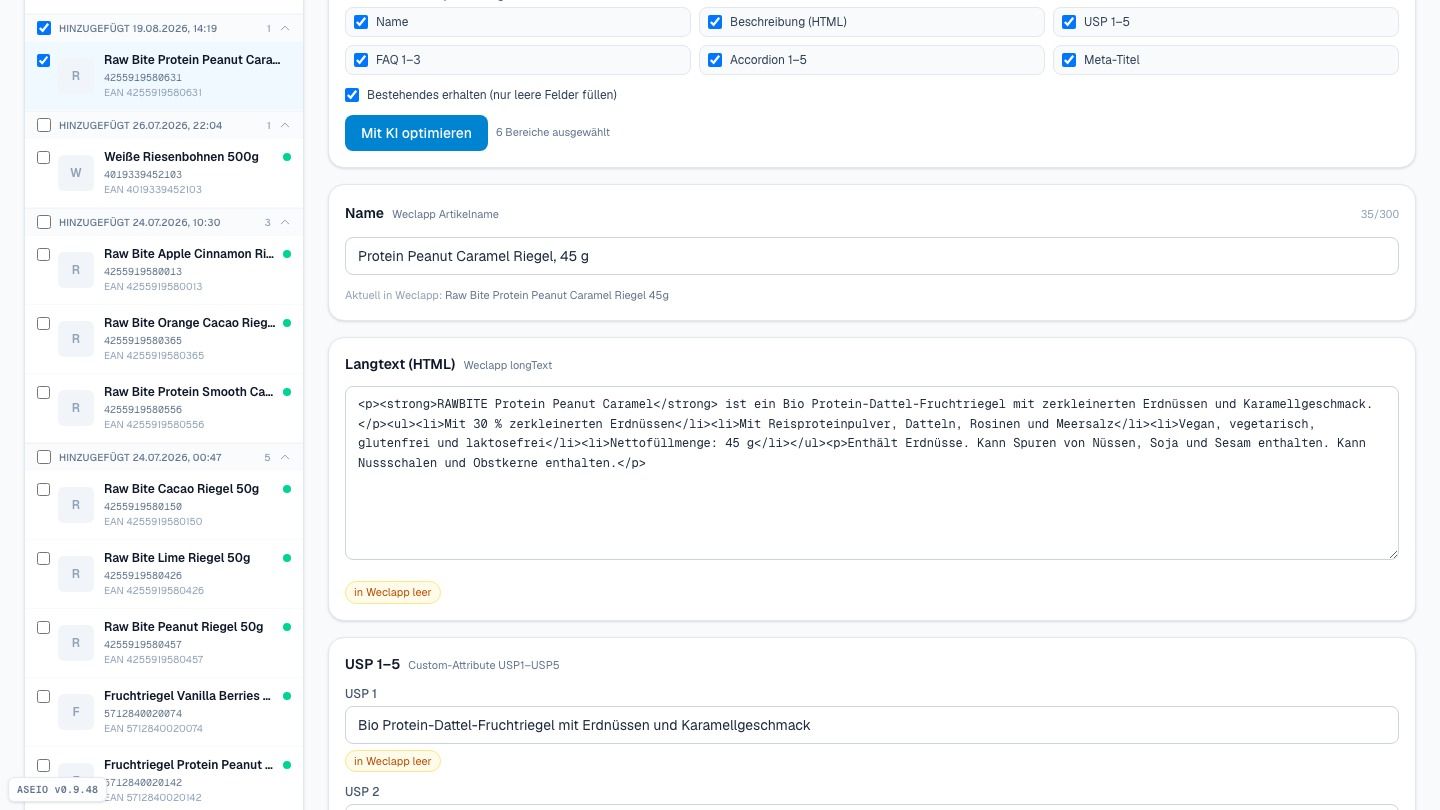Click the 'in Weclapp leer' badge under USP 1
The width and height of the screenshot is (1440, 810).
393,761
